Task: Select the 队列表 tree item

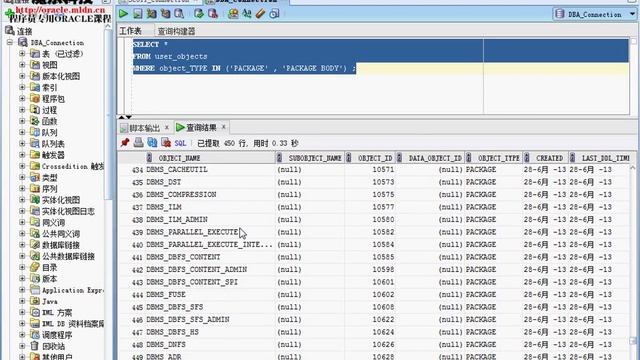Action: [x=53, y=144]
